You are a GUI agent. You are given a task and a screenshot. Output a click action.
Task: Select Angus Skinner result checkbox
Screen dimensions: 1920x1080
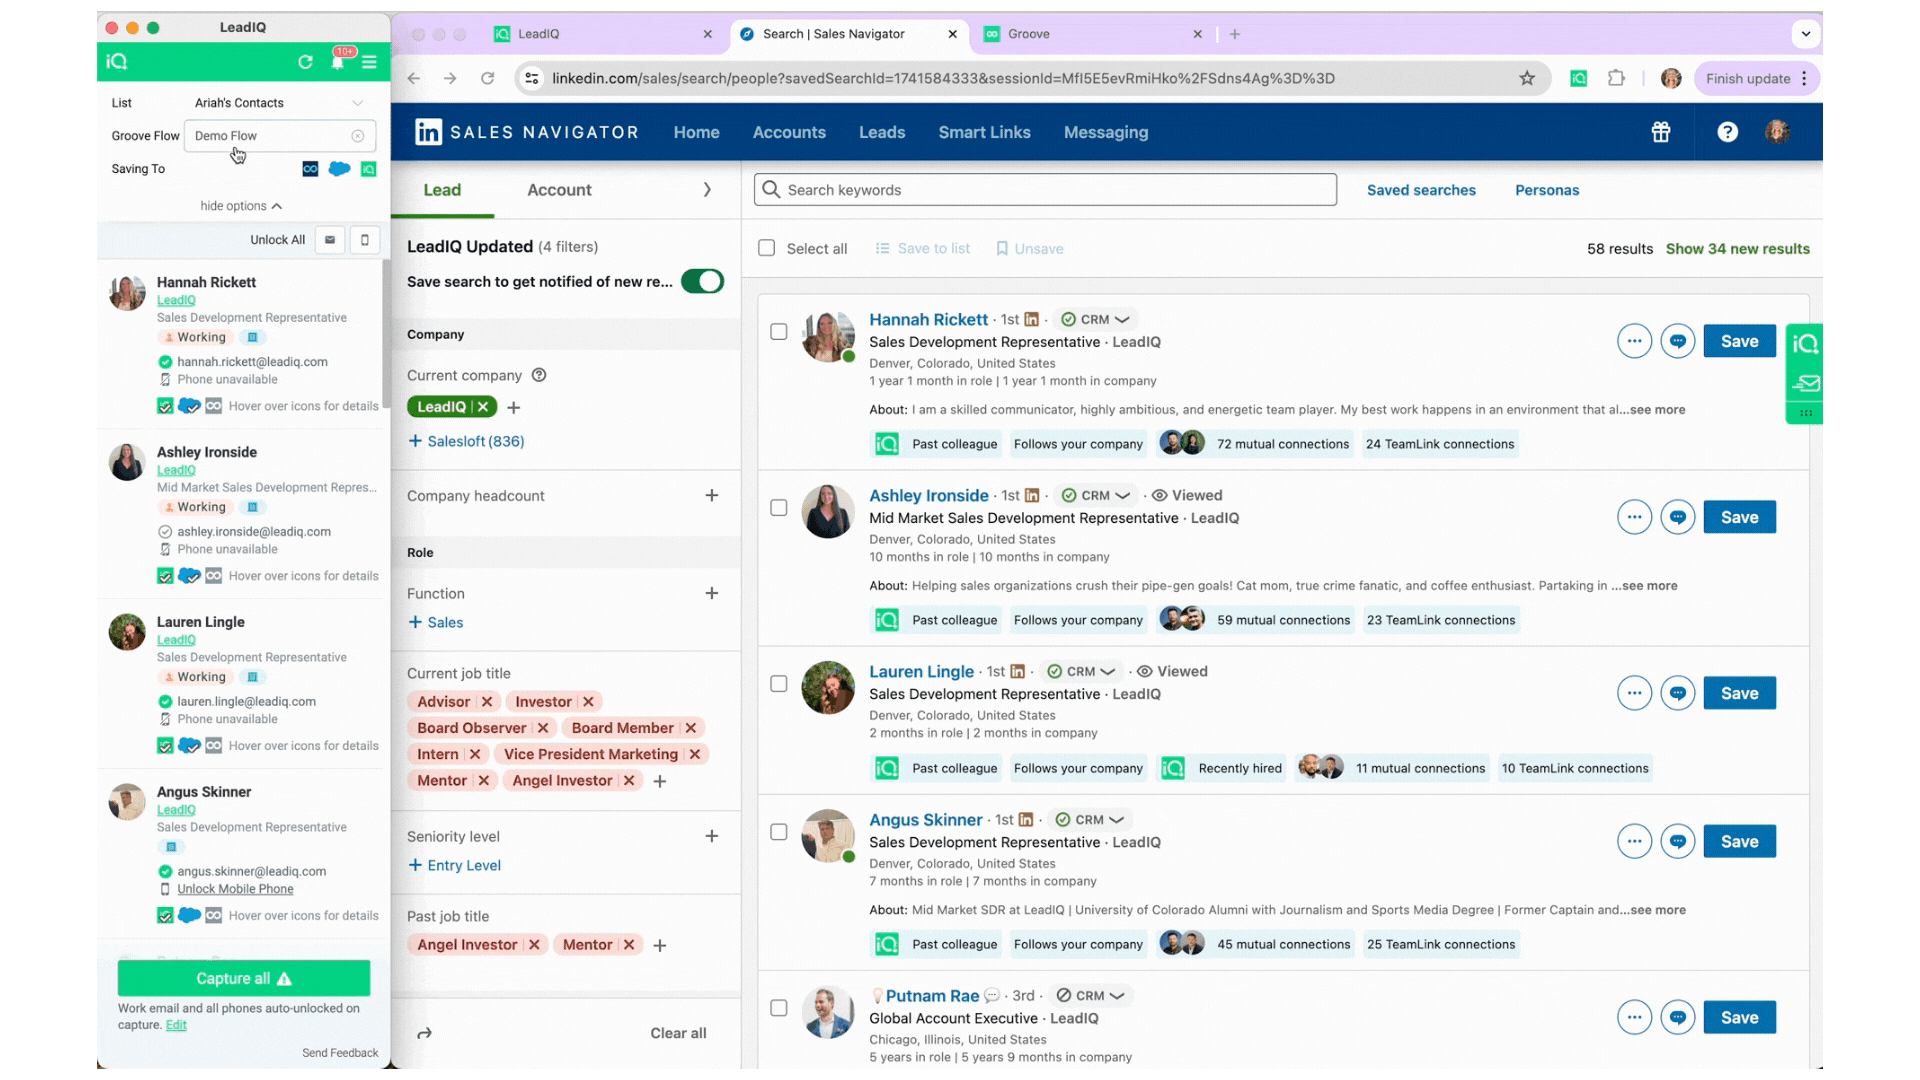(x=779, y=832)
